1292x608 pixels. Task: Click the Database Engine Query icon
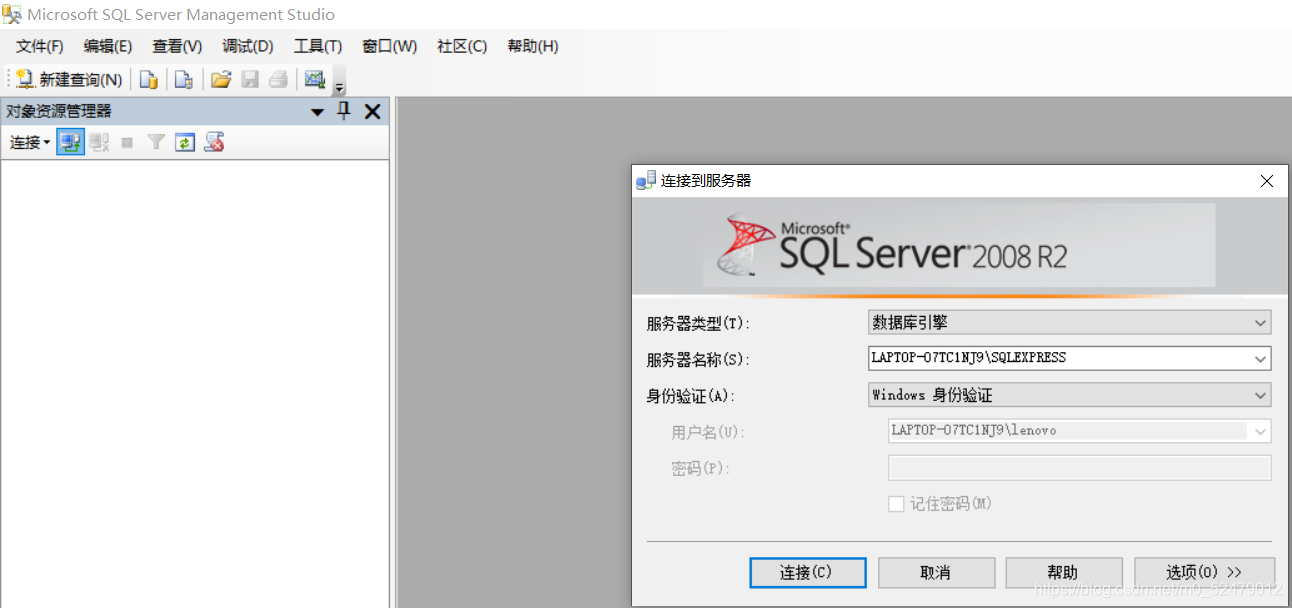(x=148, y=80)
